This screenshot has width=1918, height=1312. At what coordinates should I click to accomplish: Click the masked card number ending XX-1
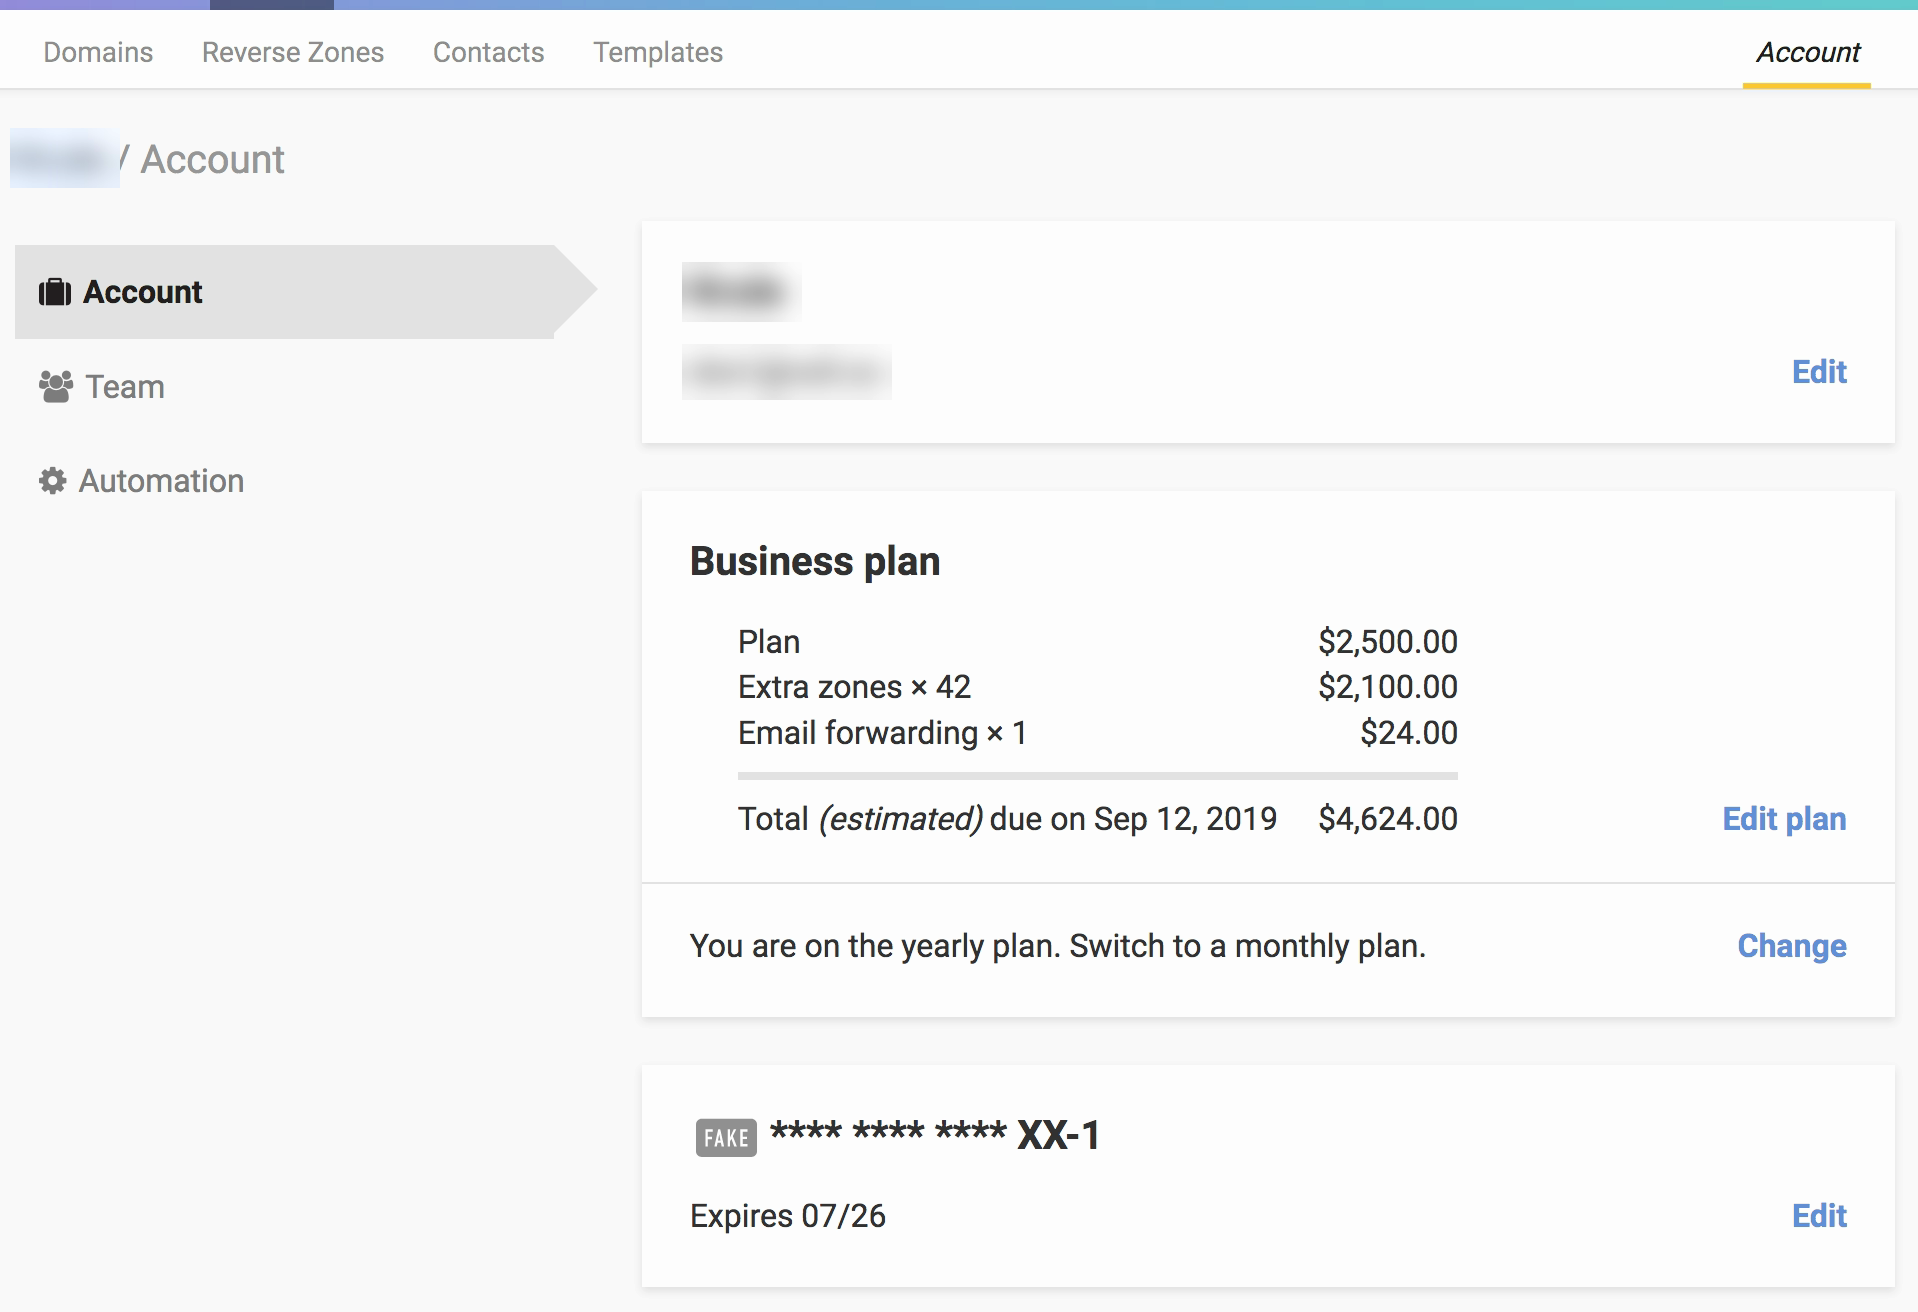point(935,1135)
